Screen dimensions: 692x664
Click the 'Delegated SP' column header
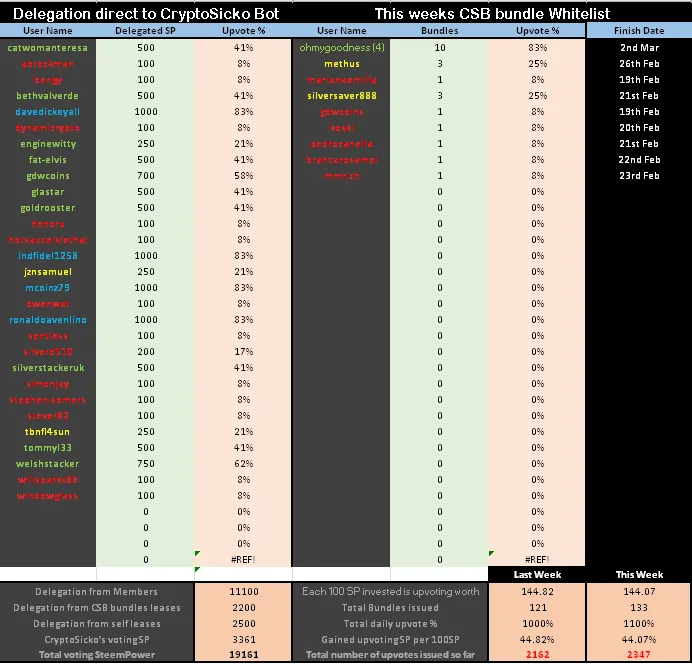(145, 30)
